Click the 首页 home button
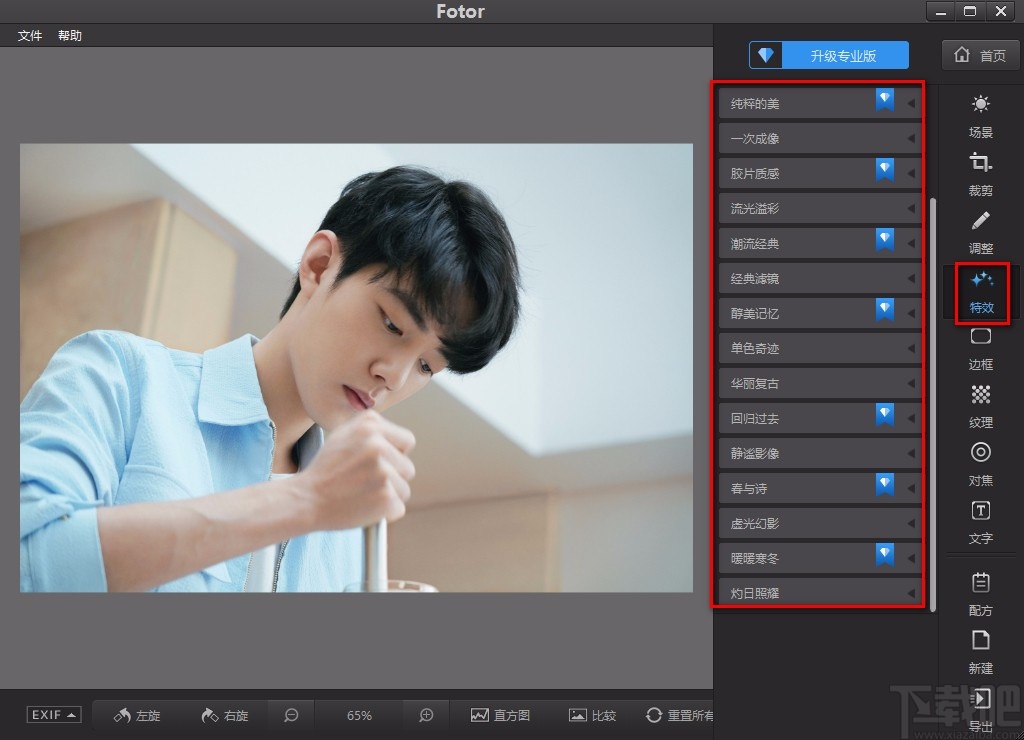 pyautogui.click(x=979, y=55)
